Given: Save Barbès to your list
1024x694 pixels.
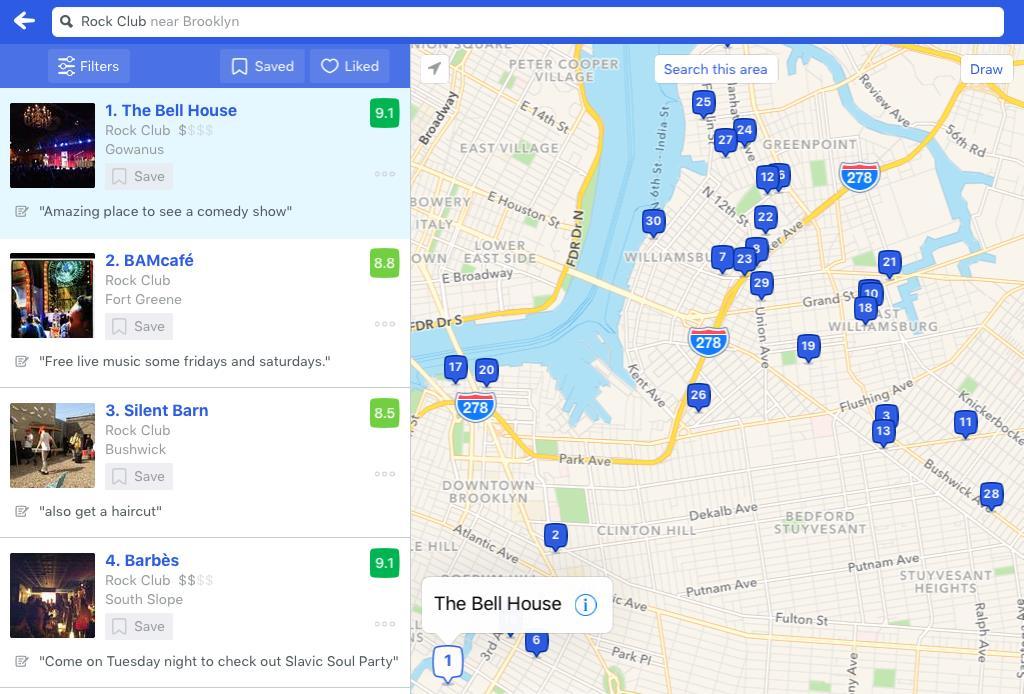Looking at the screenshot, I should tap(138, 627).
